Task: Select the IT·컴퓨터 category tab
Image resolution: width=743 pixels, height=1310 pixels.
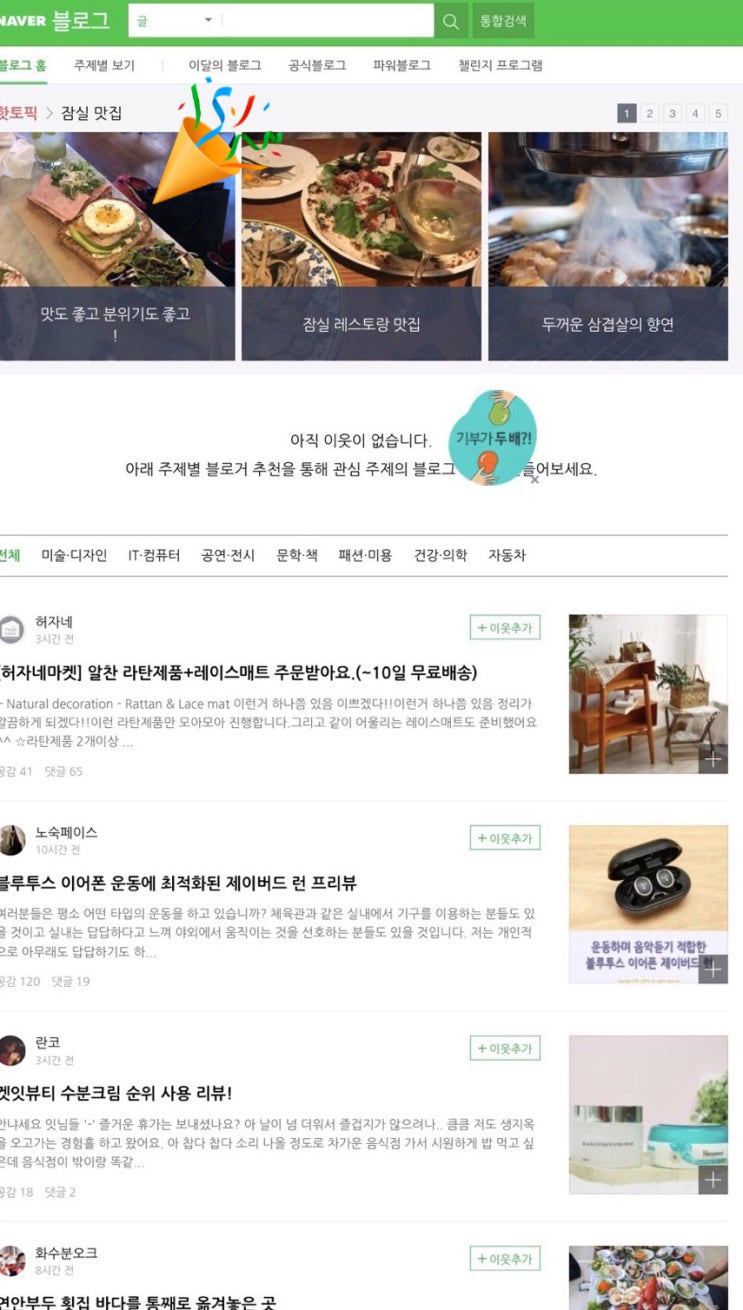Action: coord(154,555)
